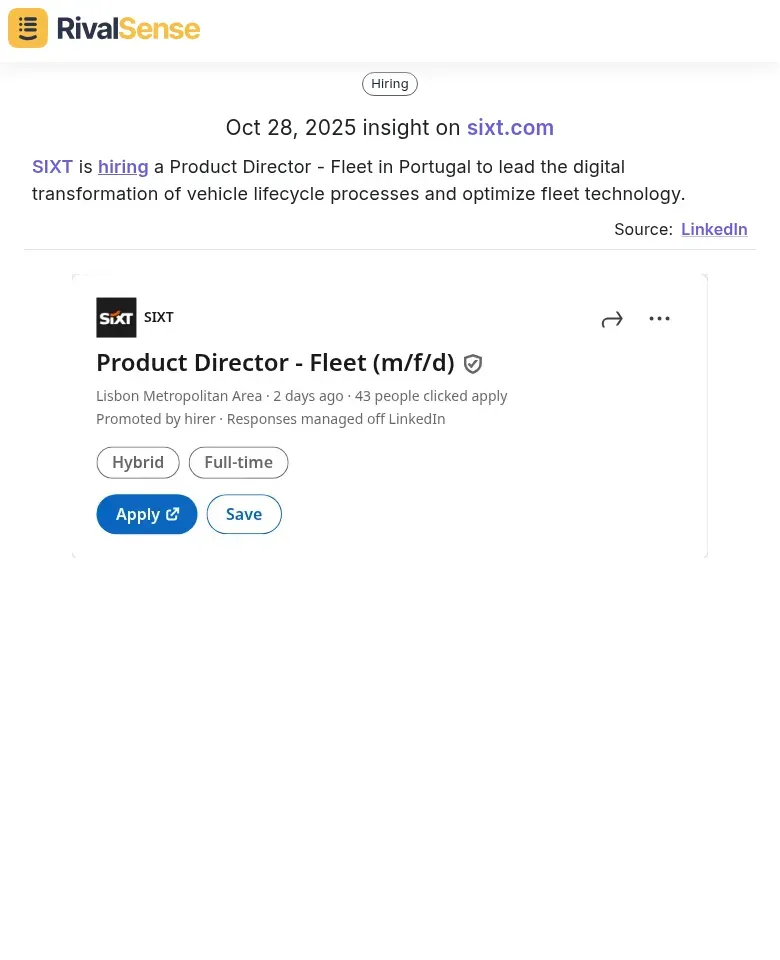The image size is (780, 960).
Task: Select the Hybrid work tag
Action: tap(138, 462)
